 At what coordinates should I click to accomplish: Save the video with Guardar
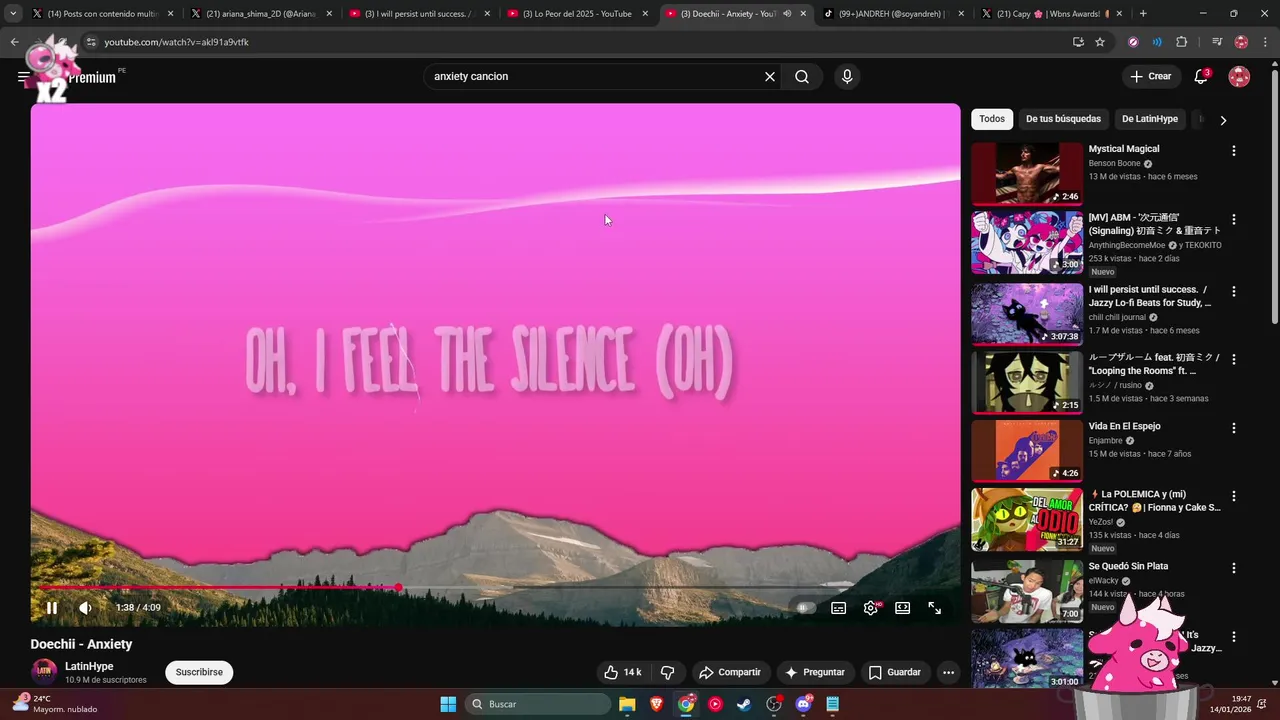[894, 672]
